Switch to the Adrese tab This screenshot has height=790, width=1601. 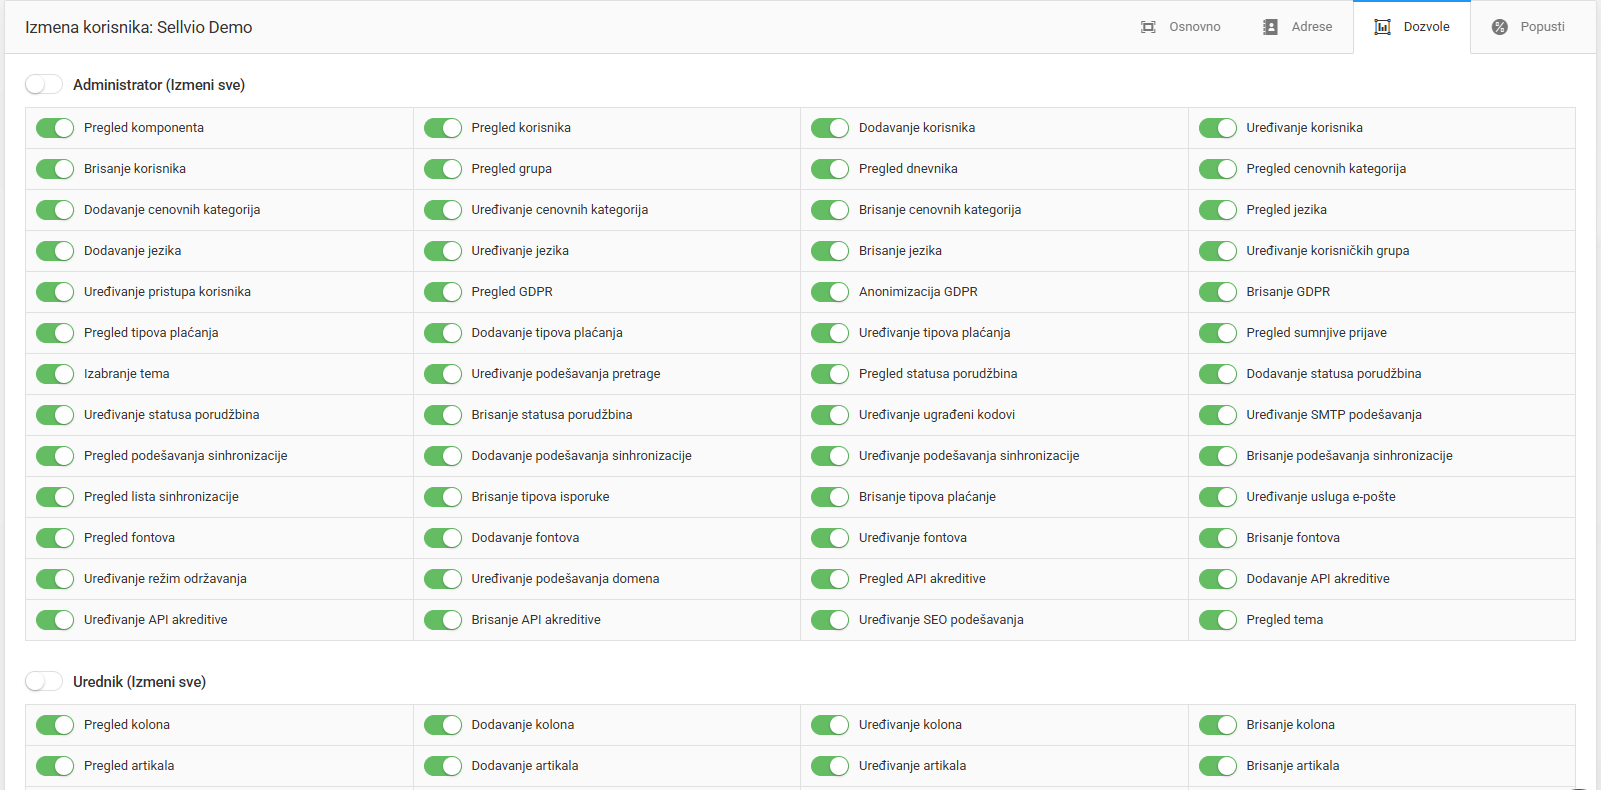click(1311, 27)
